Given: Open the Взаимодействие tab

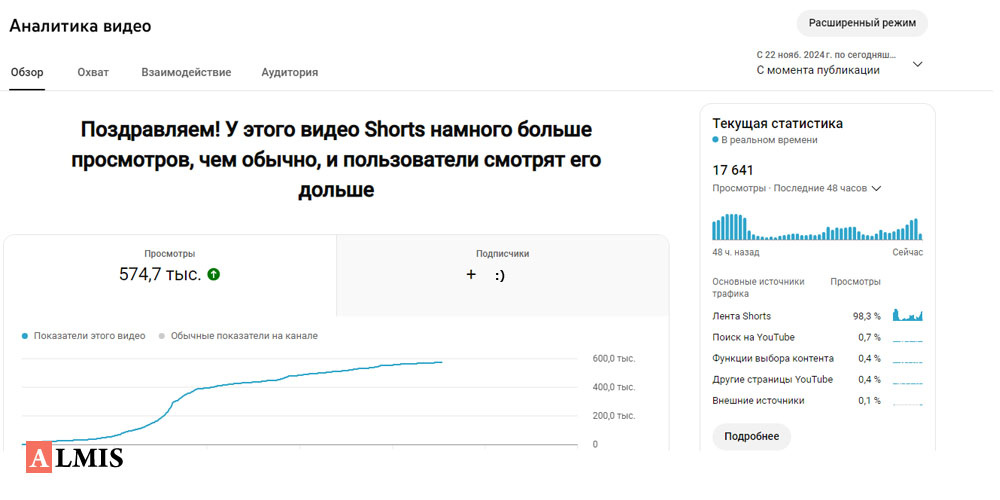Looking at the screenshot, I should (x=186, y=72).
